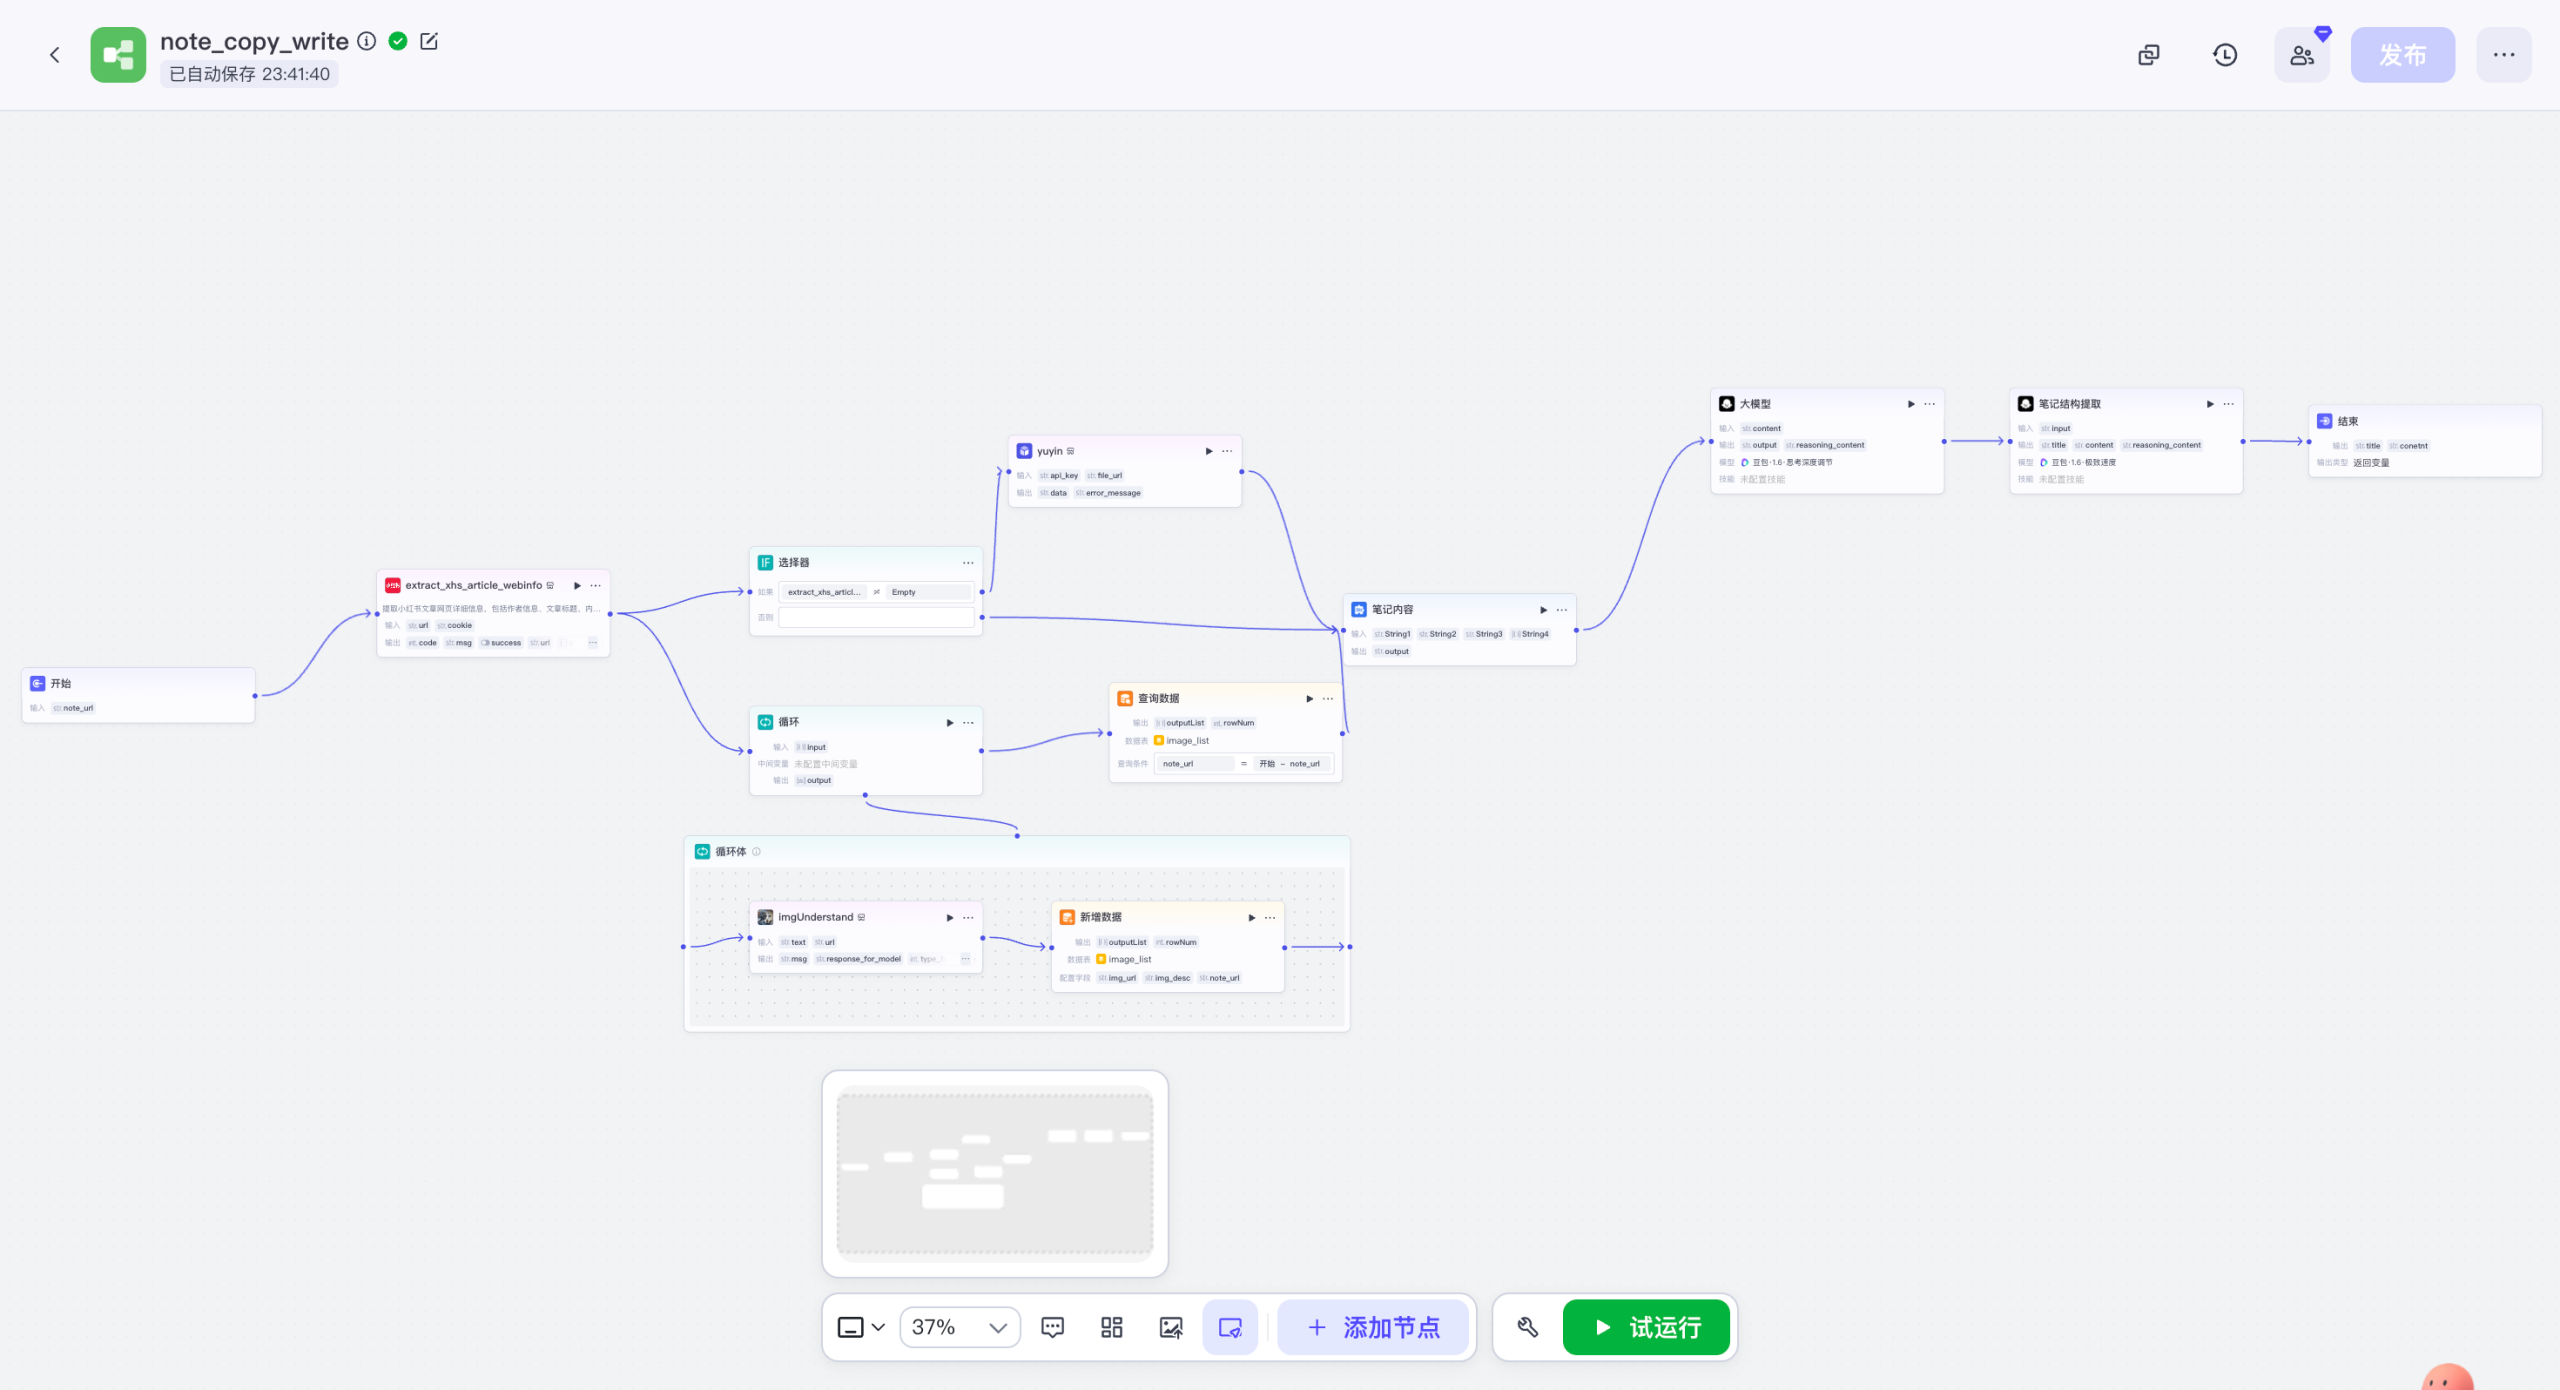Viewport: 2560px width, 1390px height.
Task: Auto-arrange nodes with the grid icon
Action: click(x=1112, y=1327)
